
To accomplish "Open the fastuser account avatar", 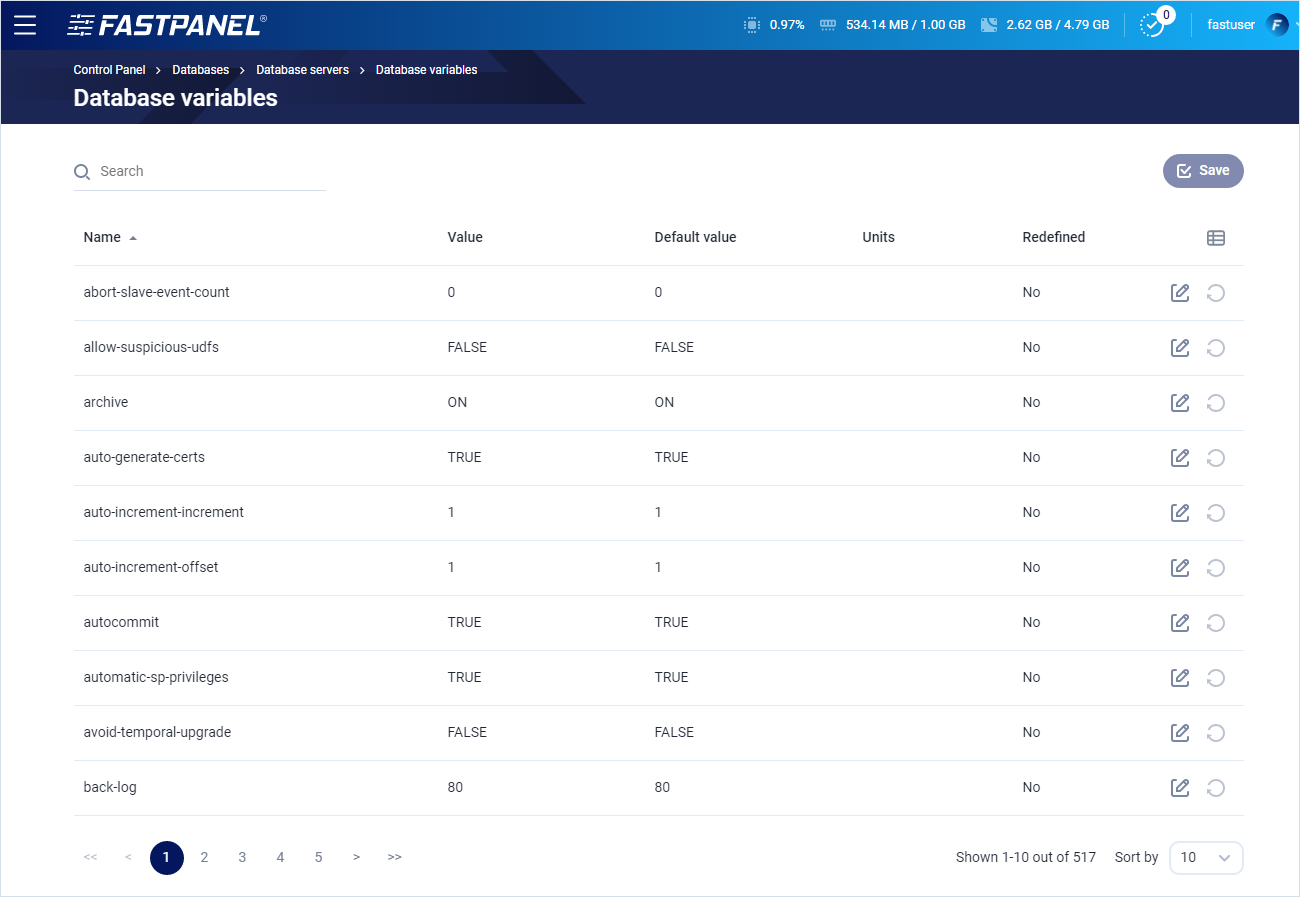I will pyautogui.click(x=1277, y=25).
